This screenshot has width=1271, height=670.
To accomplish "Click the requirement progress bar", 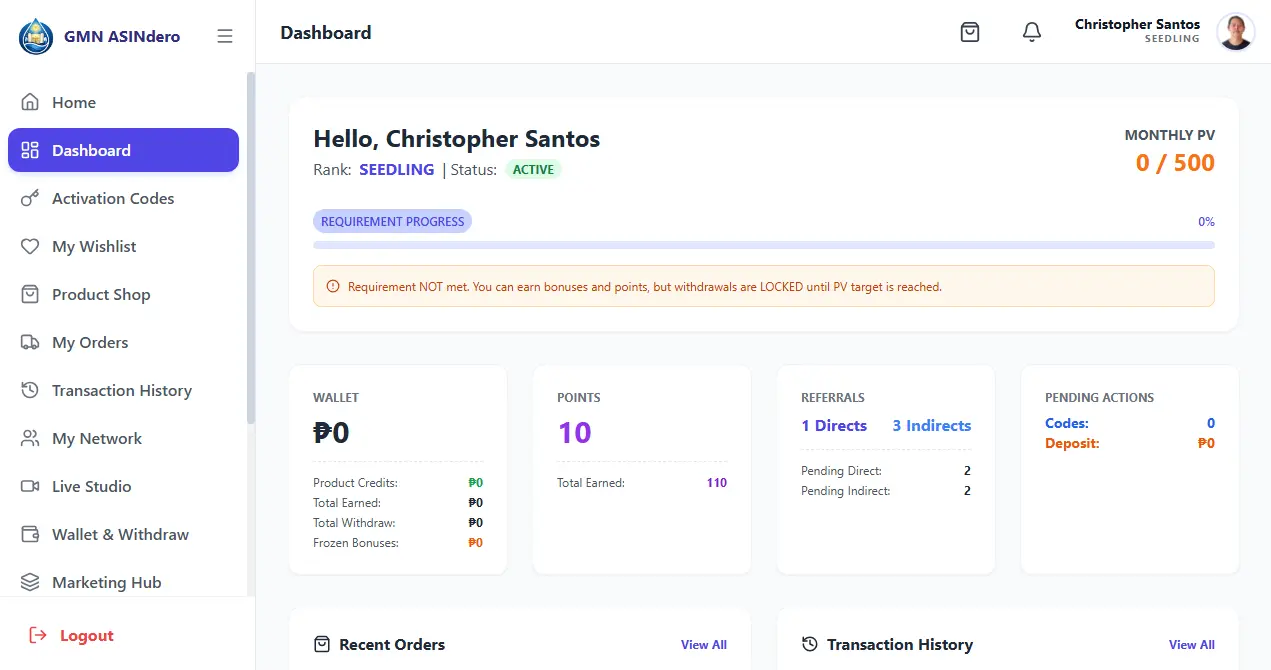I will tap(764, 245).
